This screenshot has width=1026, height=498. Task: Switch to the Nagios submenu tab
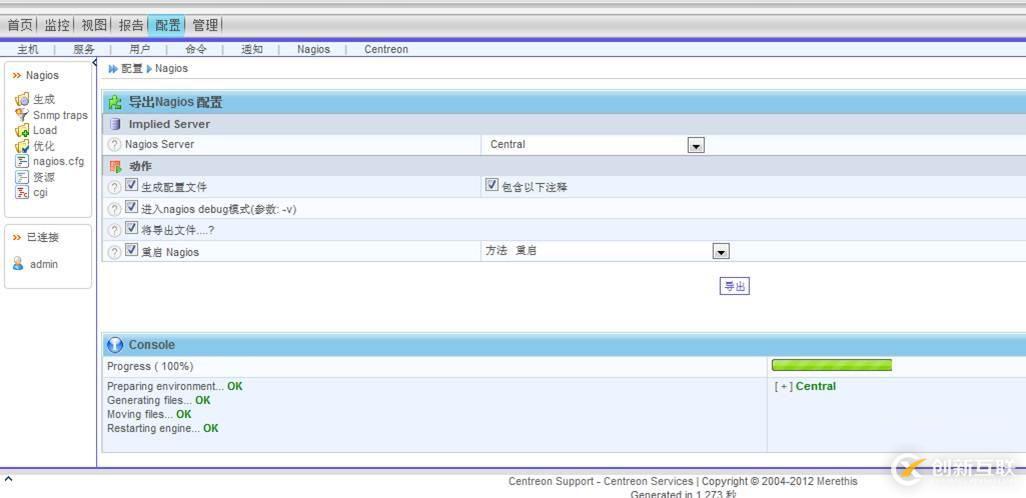[x=313, y=49]
